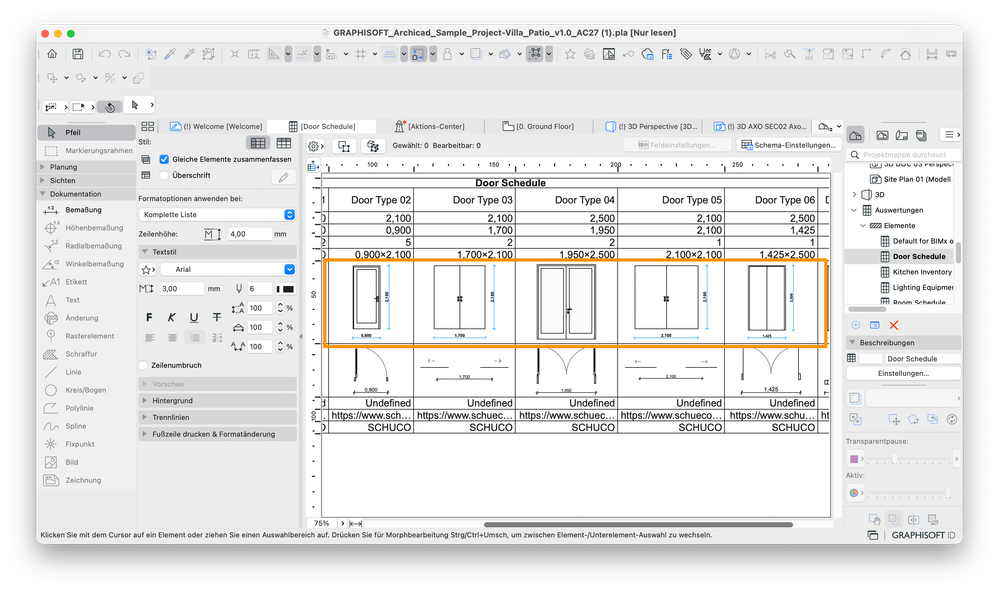The width and height of the screenshot is (999, 592).
Task: Toggle bold text style F
Action: [x=149, y=317]
